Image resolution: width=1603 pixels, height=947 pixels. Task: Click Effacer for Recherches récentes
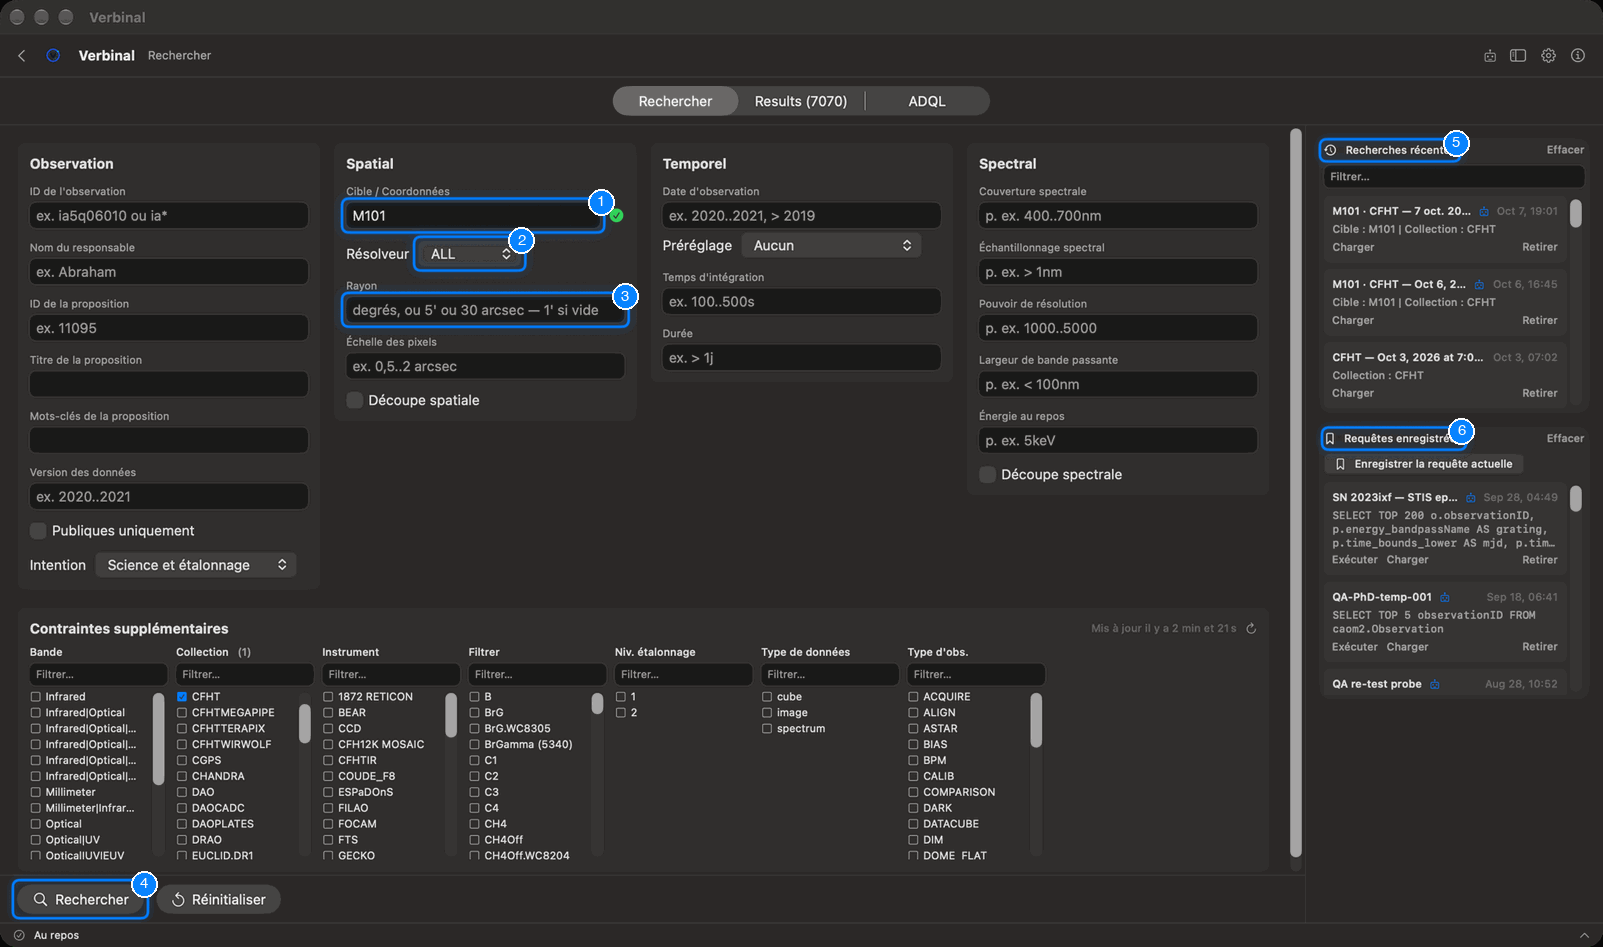tap(1565, 150)
